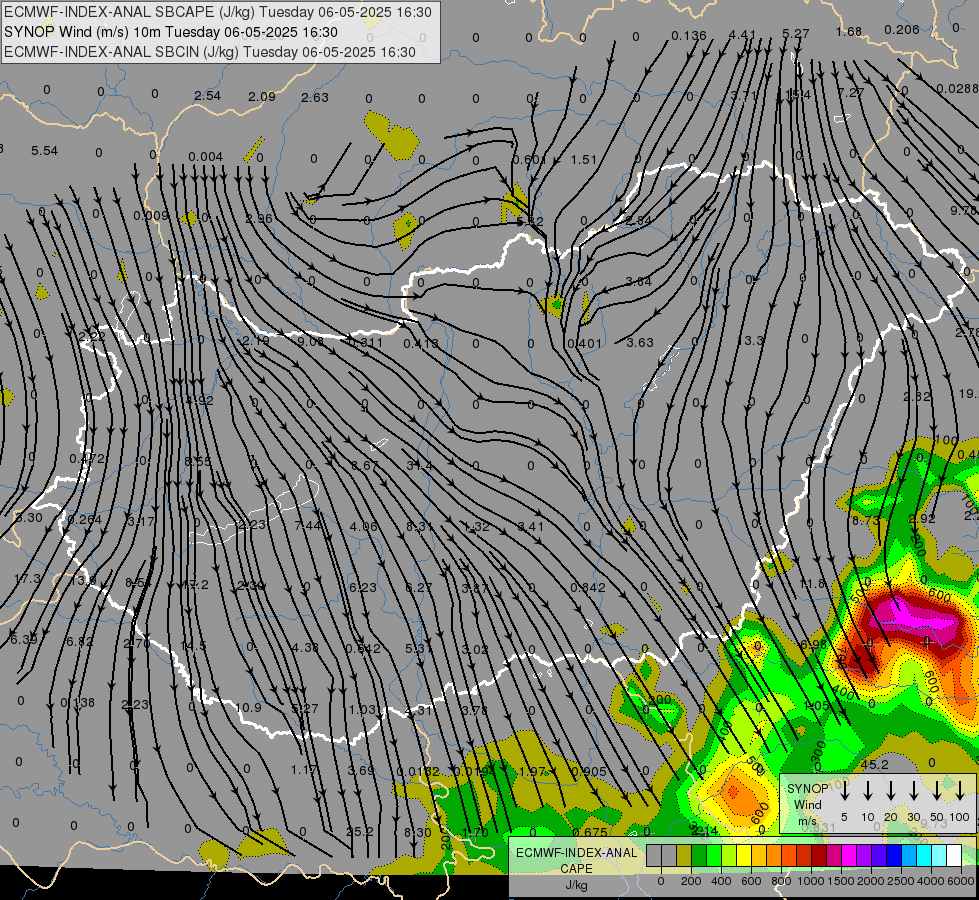Click the 20 m/s wind arrow in legend

coord(890,791)
